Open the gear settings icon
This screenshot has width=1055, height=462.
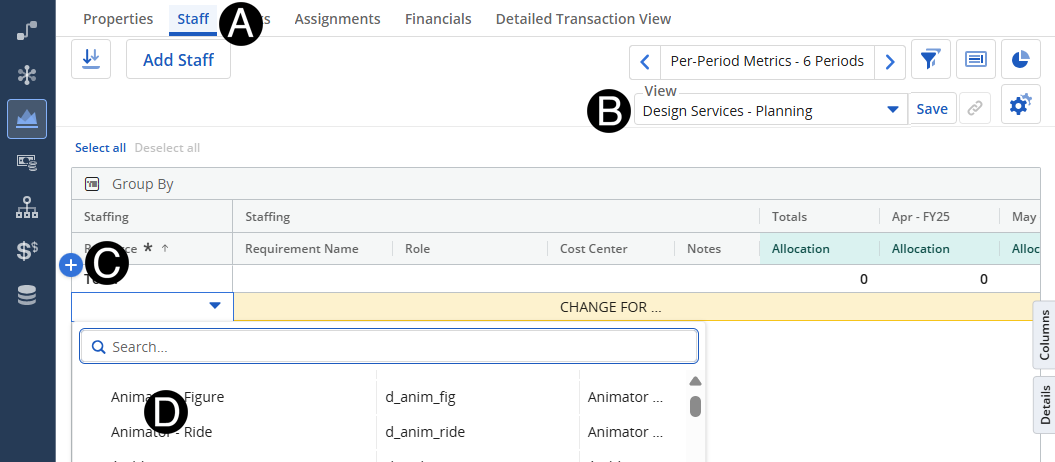coord(1020,105)
